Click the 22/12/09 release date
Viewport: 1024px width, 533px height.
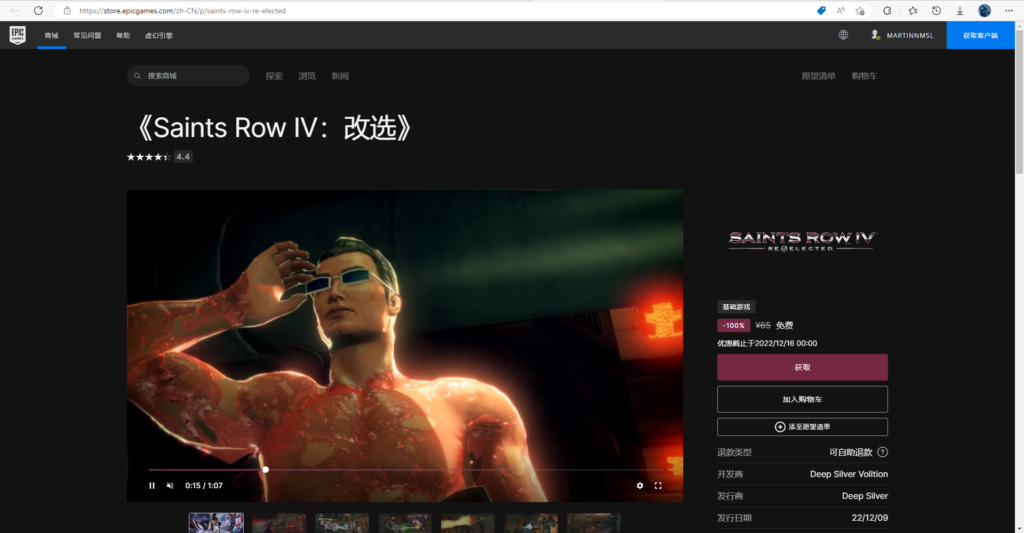[869, 518]
